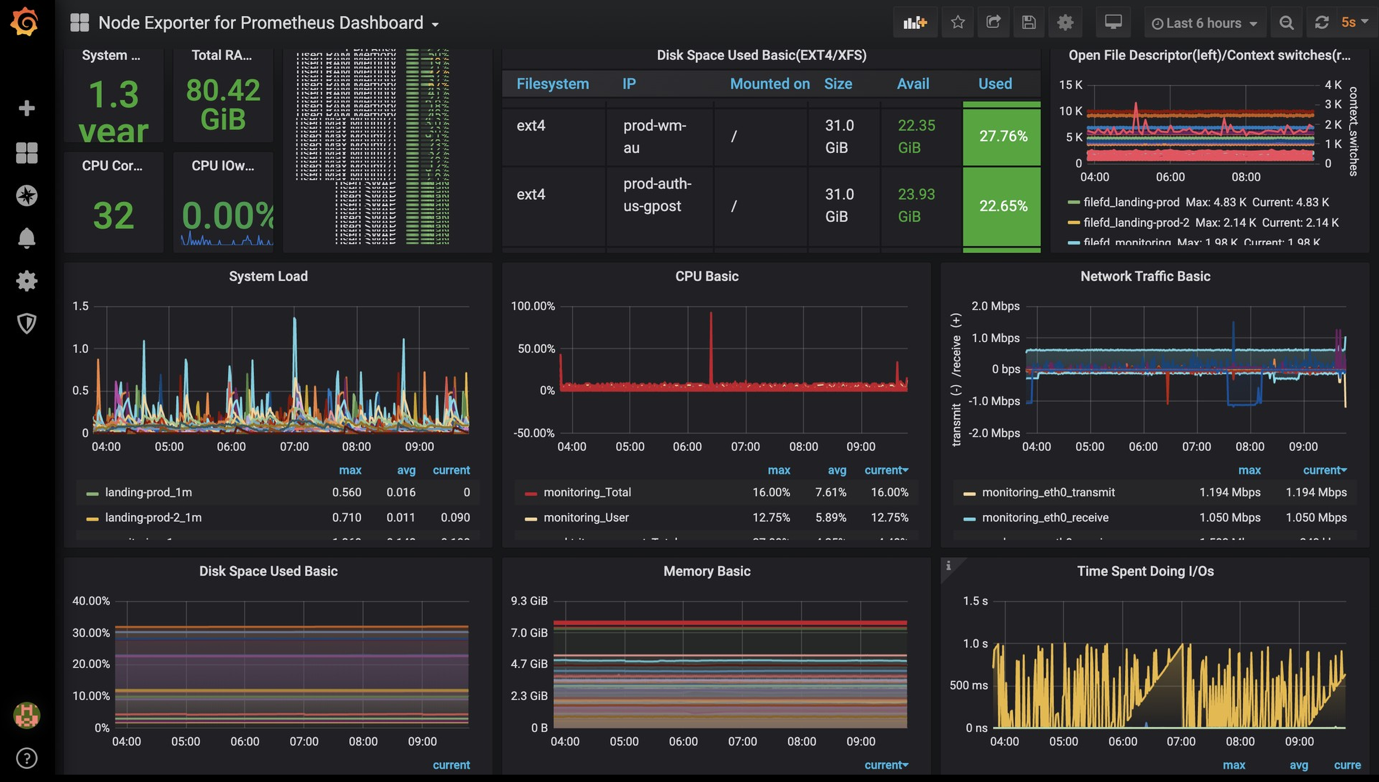Sort System Load legend by avg
Image resolution: width=1379 pixels, height=782 pixels.
click(x=406, y=470)
